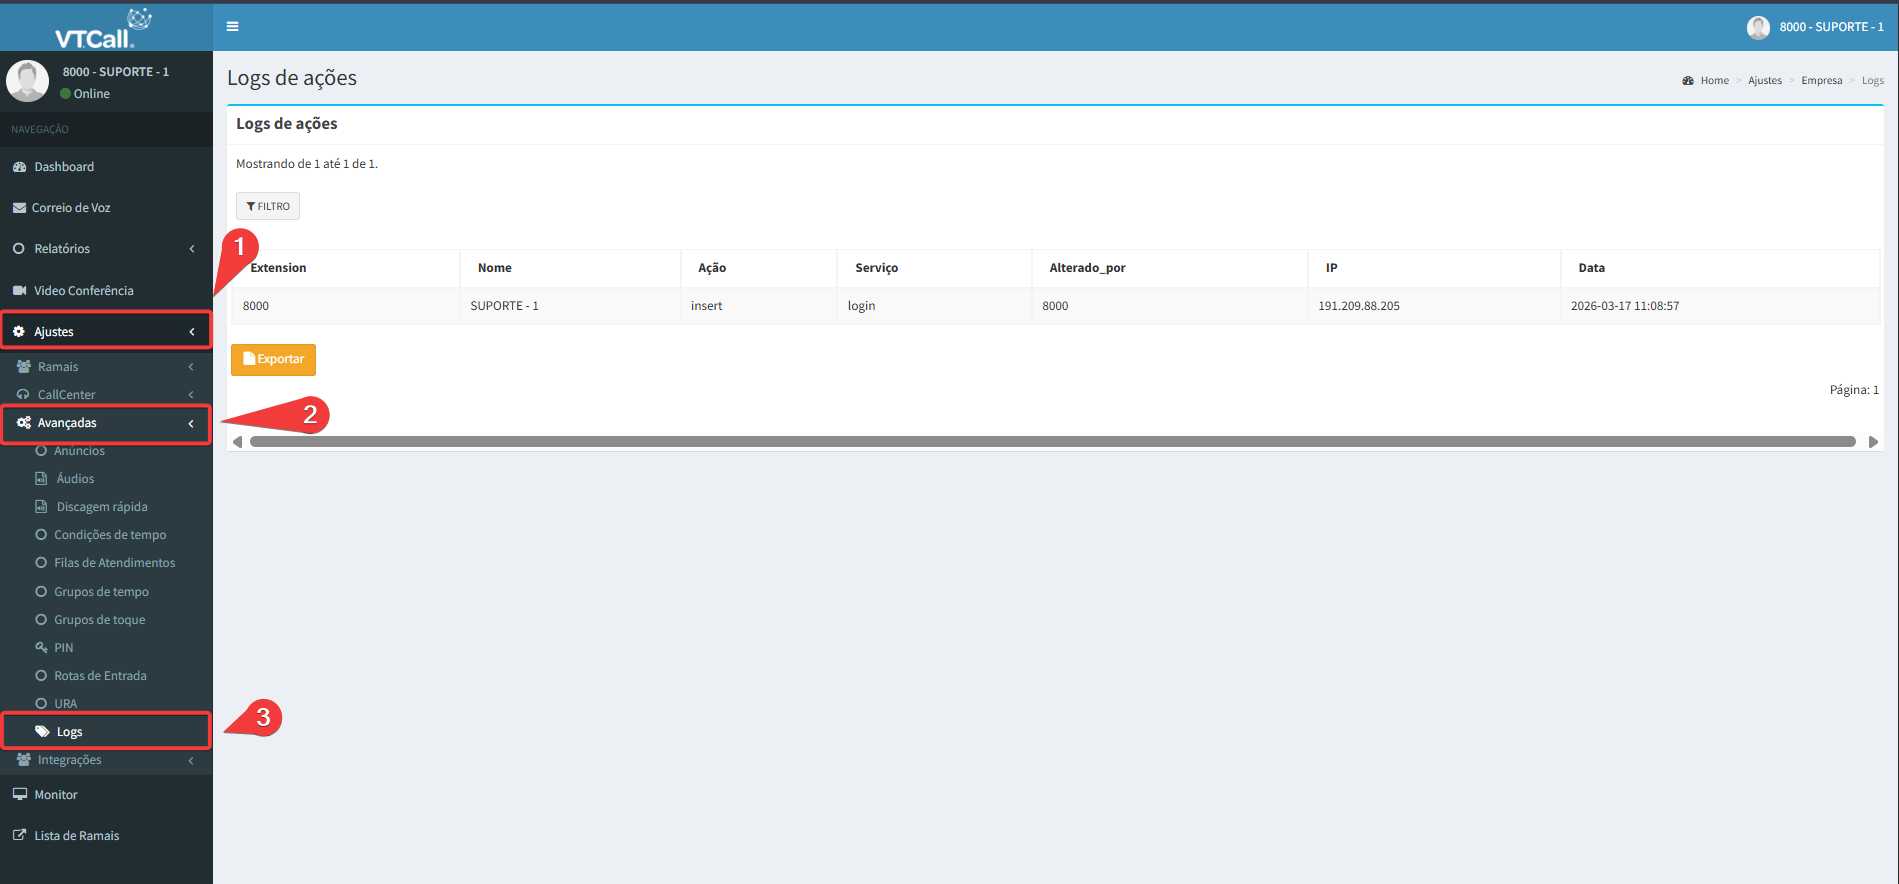Open Áudios in the Avançadas submenu
1899x884 pixels.
click(x=75, y=479)
